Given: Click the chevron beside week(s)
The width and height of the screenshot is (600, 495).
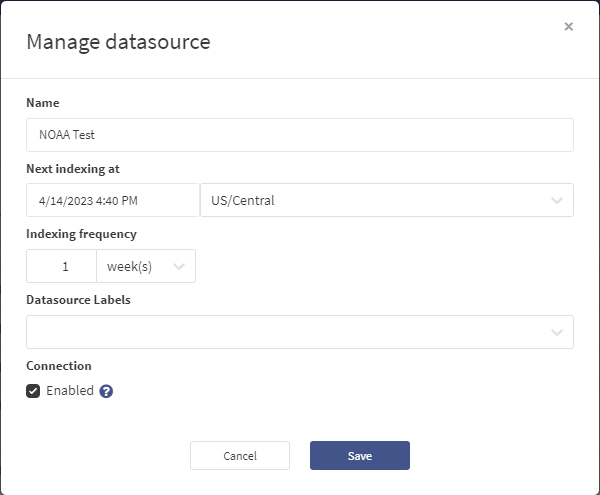Looking at the screenshot, I should 179,266.
